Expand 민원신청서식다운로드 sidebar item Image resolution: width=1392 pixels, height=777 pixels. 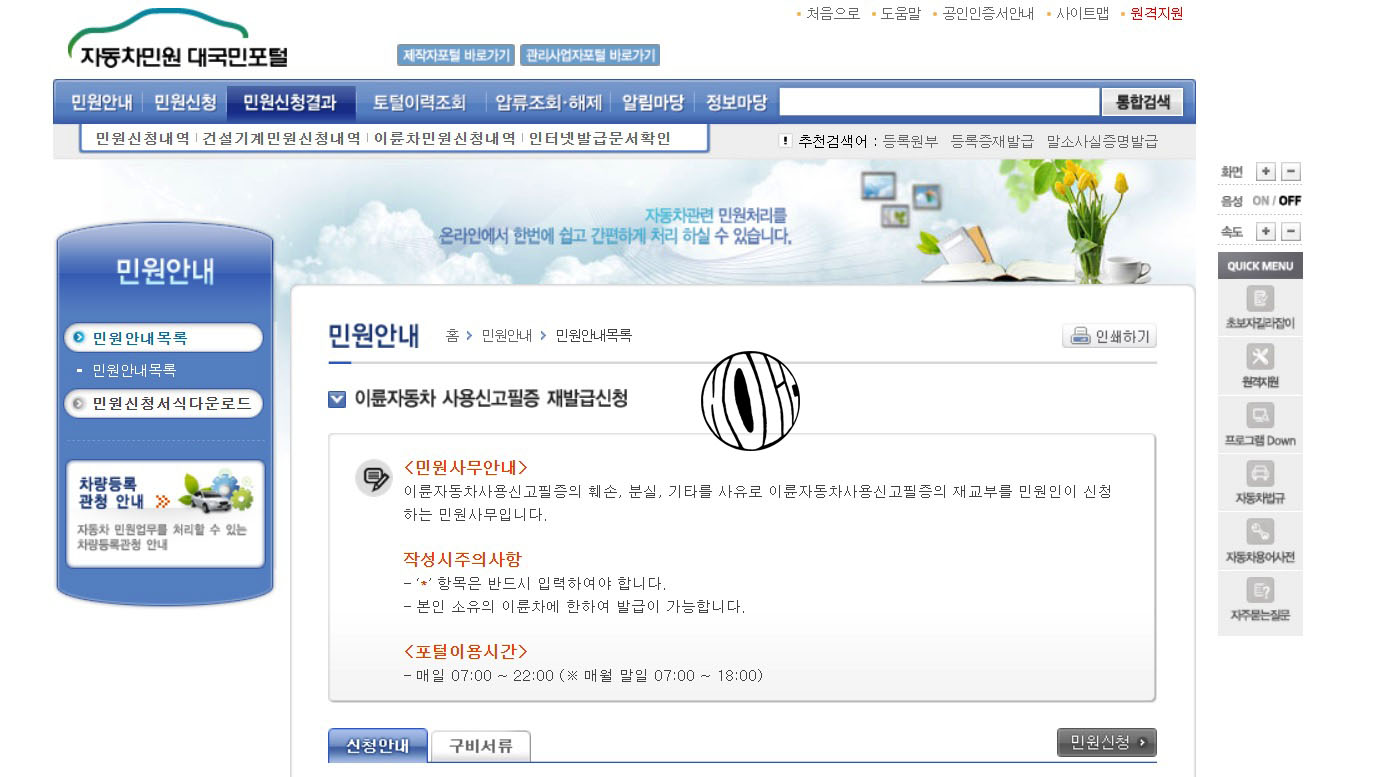[163, 404]
